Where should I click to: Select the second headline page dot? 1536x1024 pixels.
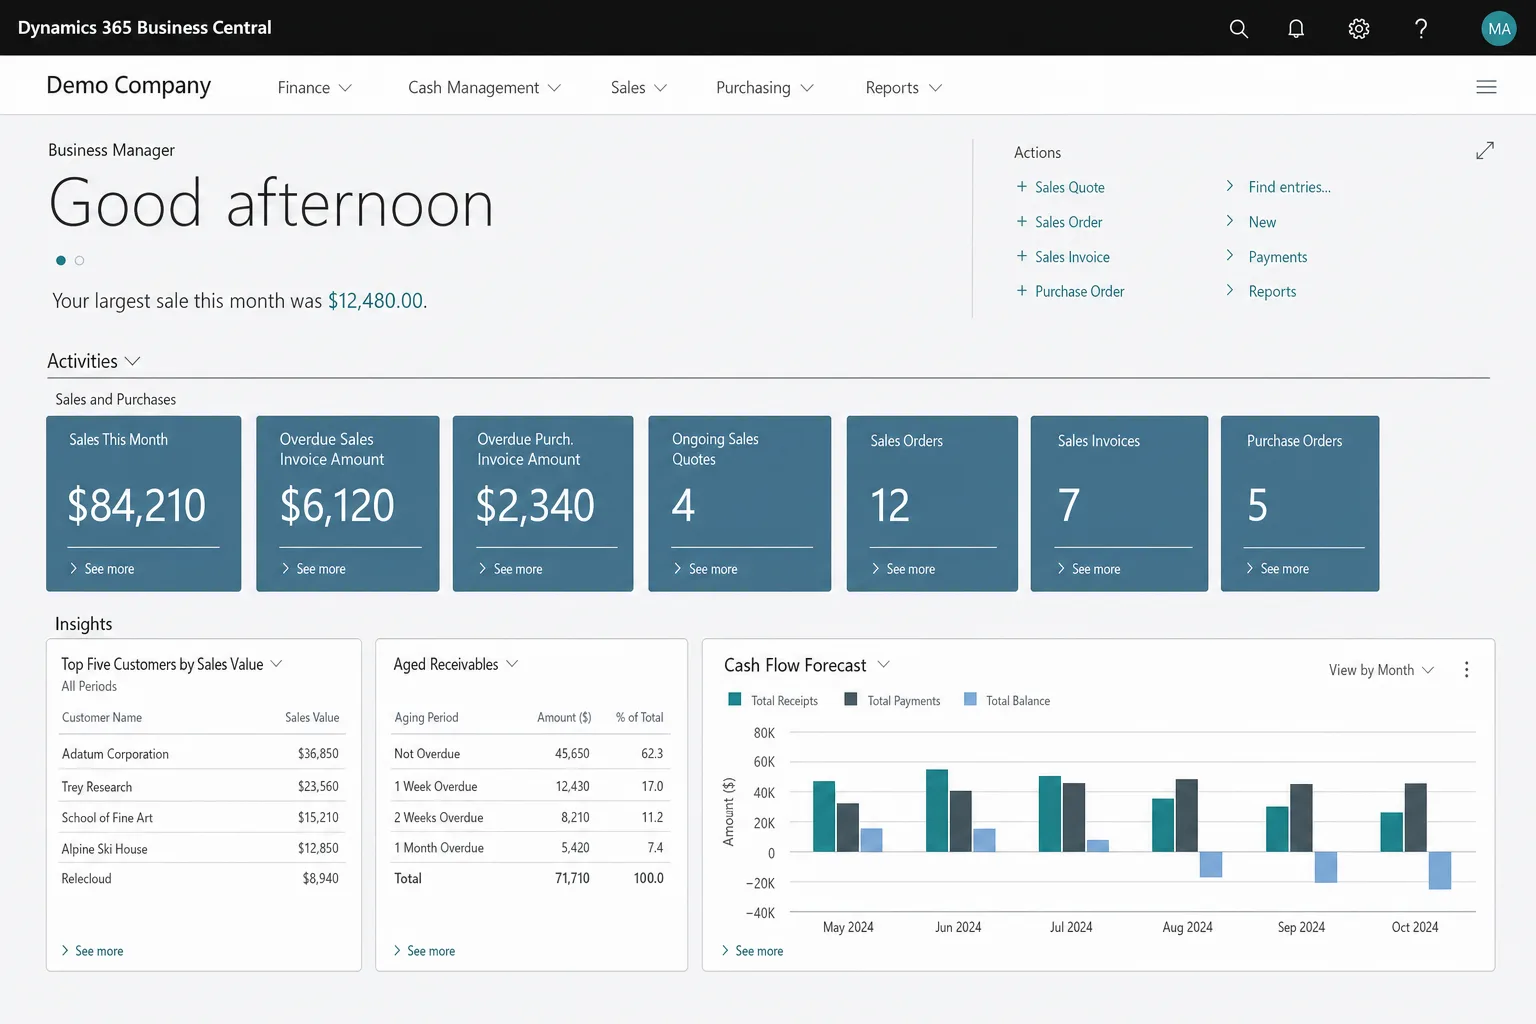point(80,260)
